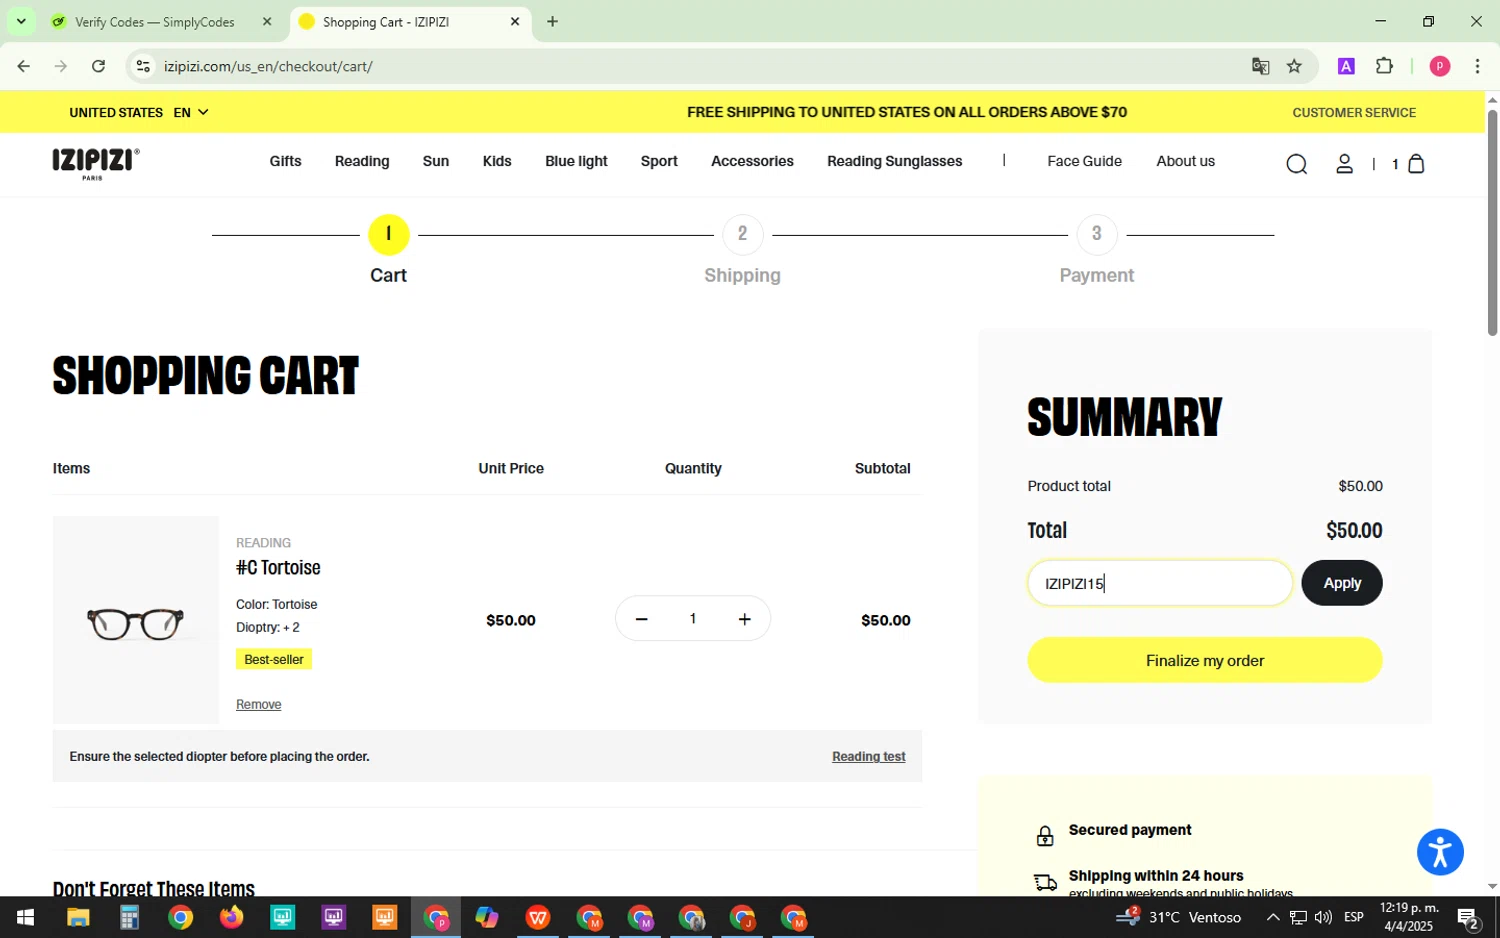Bookmark this page with the star icon
Viewport: 1500px width, 938px height.
pos(1294,66)
